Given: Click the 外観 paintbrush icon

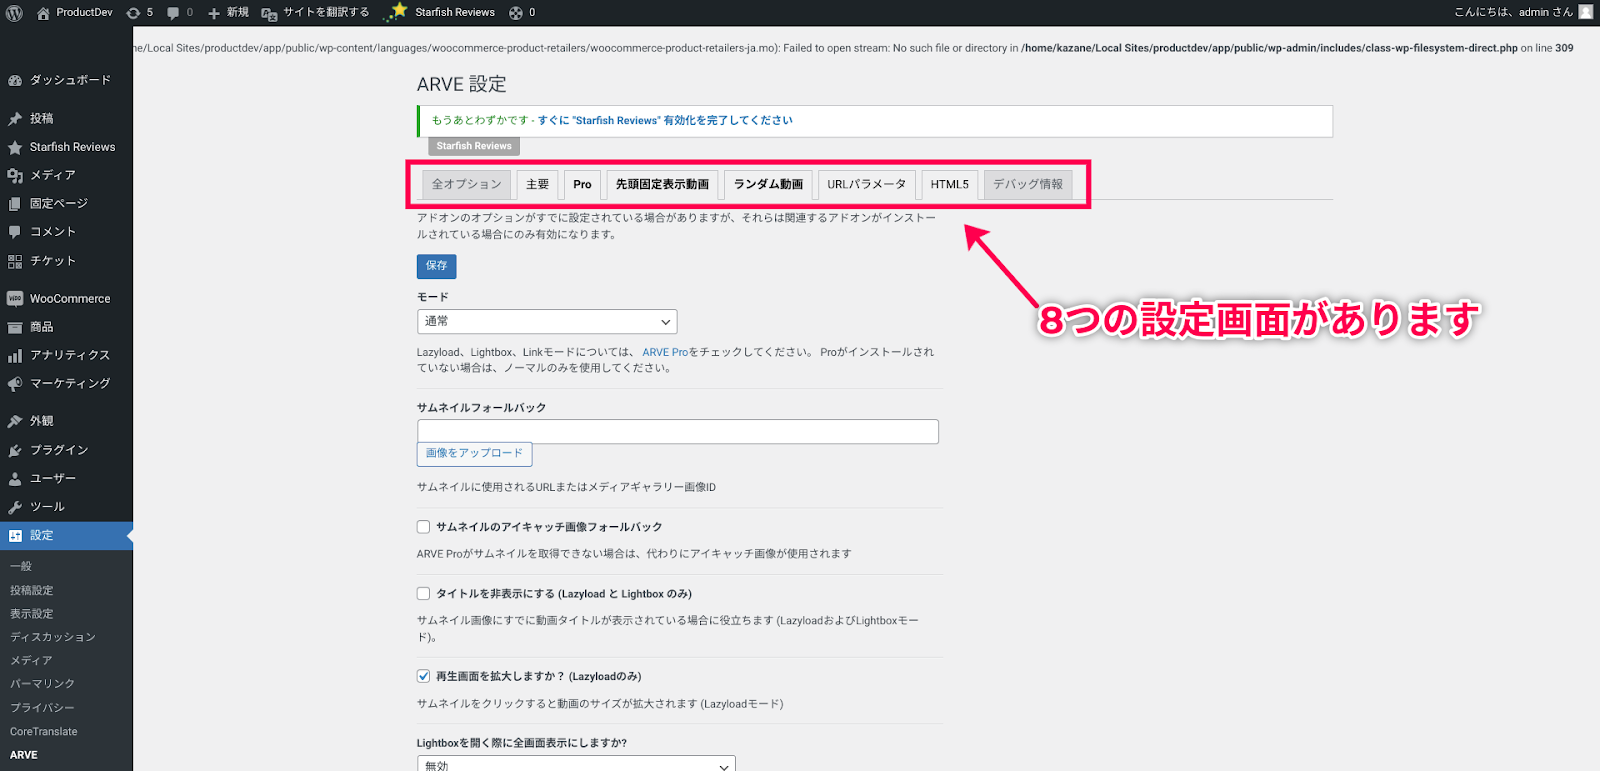Looking at the screenshot, I should [x=15, y=421].
